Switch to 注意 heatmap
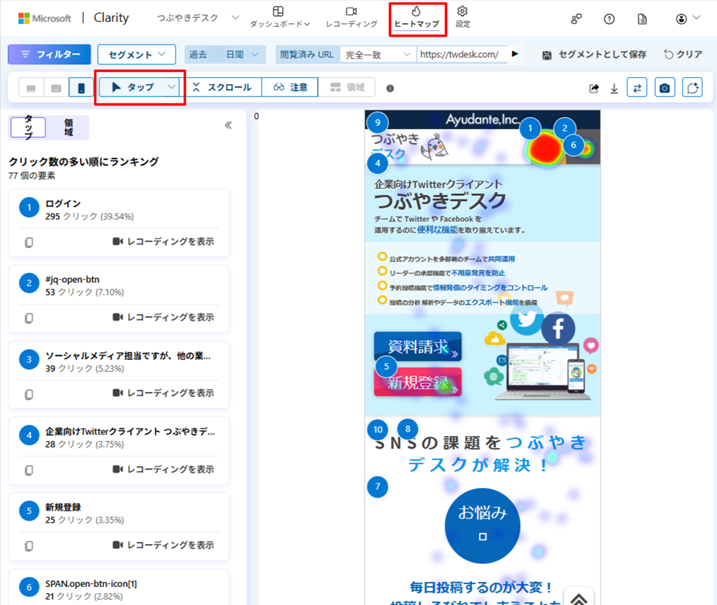This screenshot has width=717, height=605. (290, 87)
